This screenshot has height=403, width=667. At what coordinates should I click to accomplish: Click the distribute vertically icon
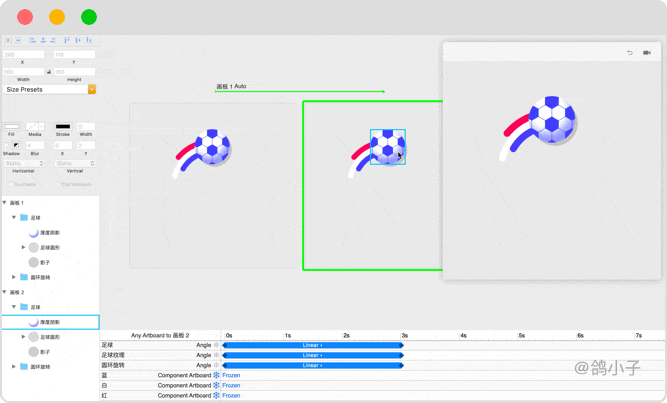18,40
